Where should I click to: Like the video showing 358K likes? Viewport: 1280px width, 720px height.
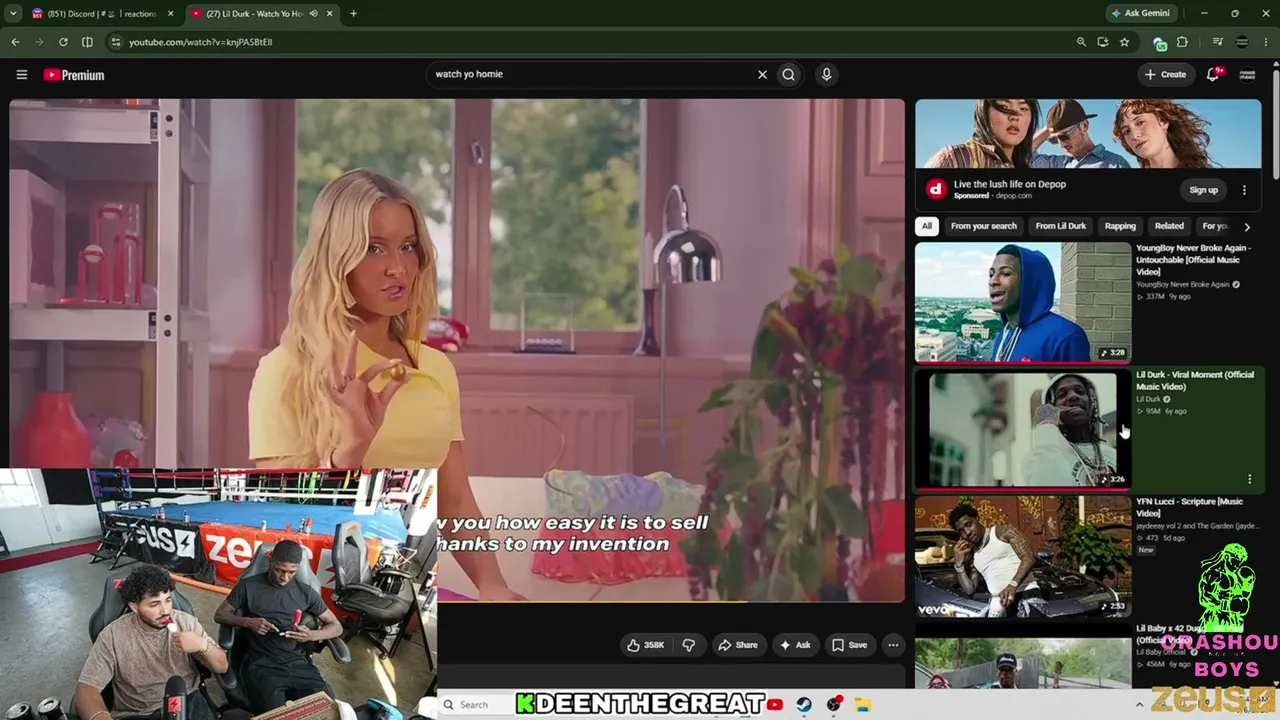tap(645, 645)
